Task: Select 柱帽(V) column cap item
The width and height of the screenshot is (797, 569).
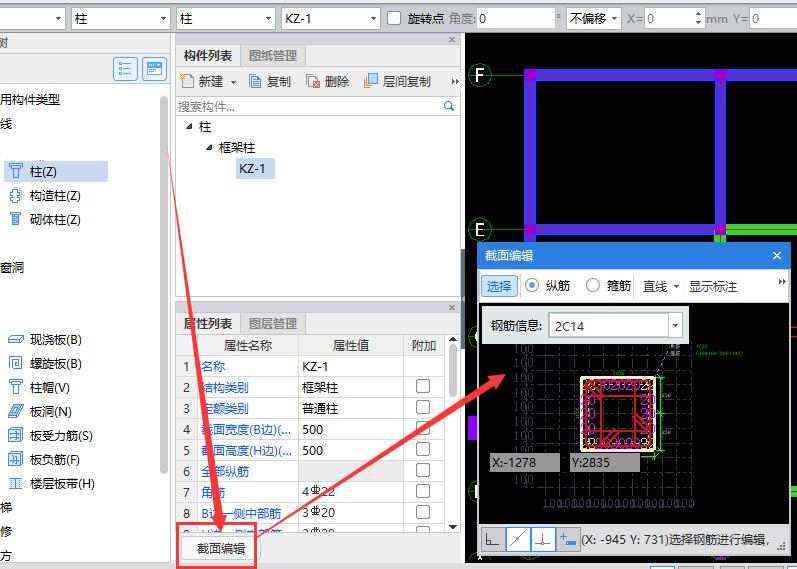Action: (x=40, y=387)
